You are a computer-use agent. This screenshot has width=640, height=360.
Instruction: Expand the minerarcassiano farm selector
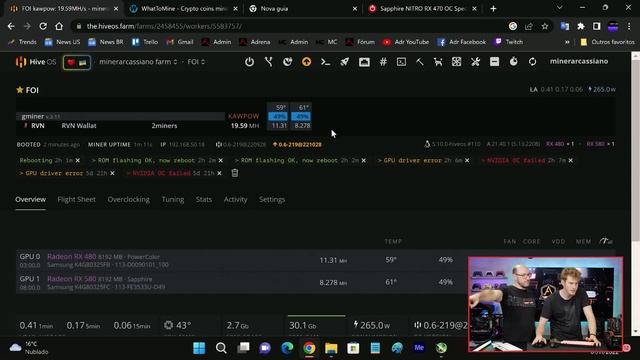point(138,62)
